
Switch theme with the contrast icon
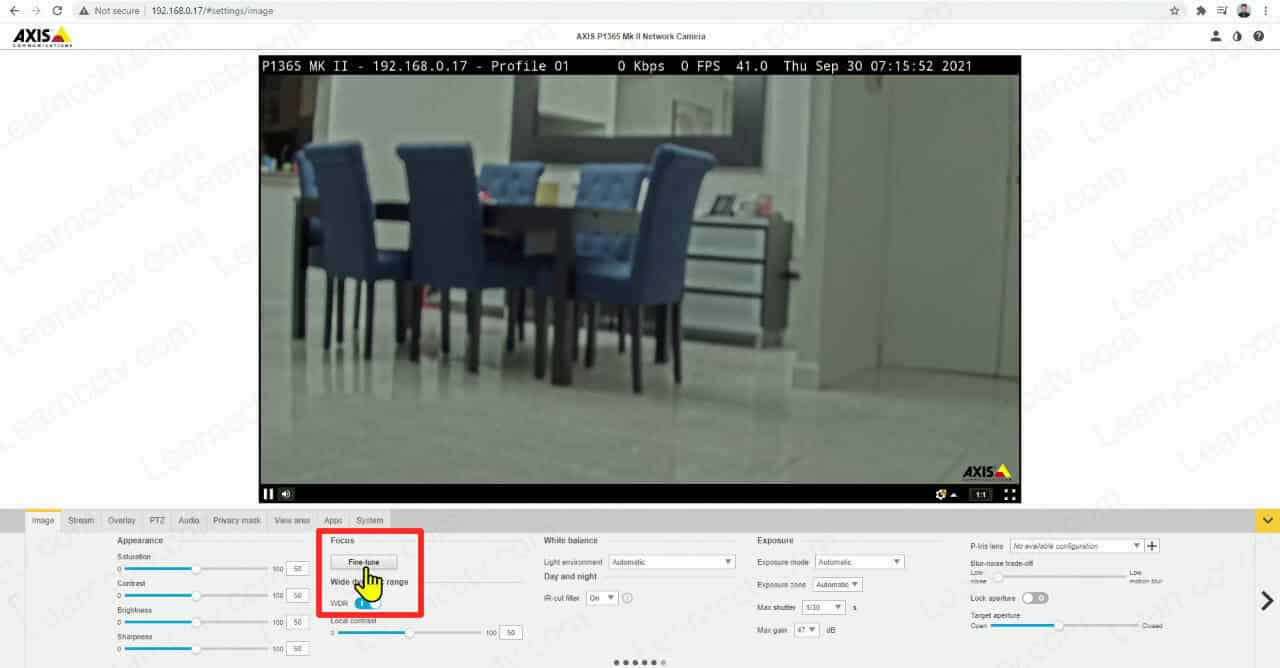pyautogui.click(x=1237, y=36)
